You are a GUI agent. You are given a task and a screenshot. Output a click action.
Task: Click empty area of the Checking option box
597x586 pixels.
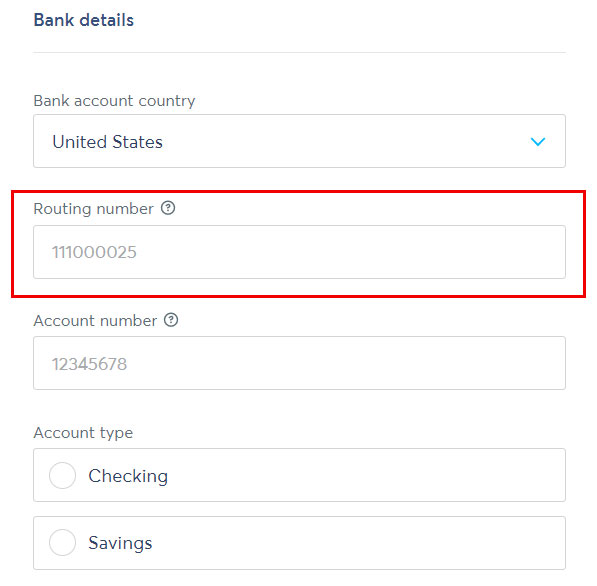(x=366, y=475)
